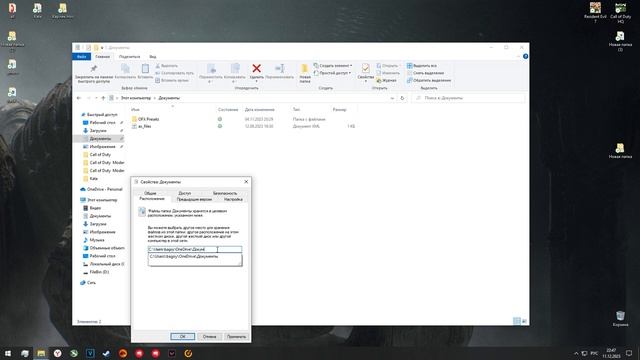The width and height of the screenshot is (640, 360).
Task: Click the Name column header
Action: click(135, 109)
